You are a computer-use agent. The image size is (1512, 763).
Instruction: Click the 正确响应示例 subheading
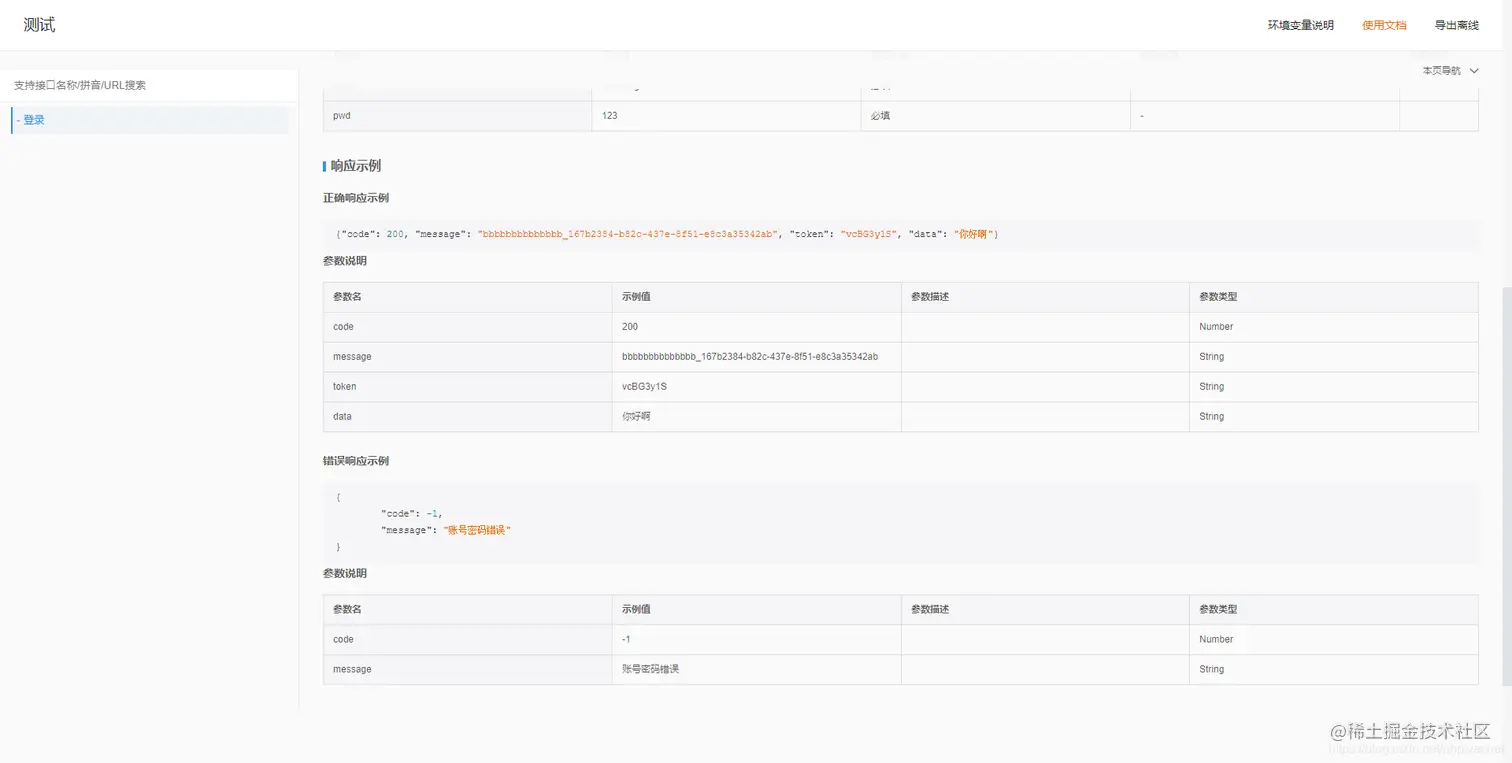(x=356, y=198)
